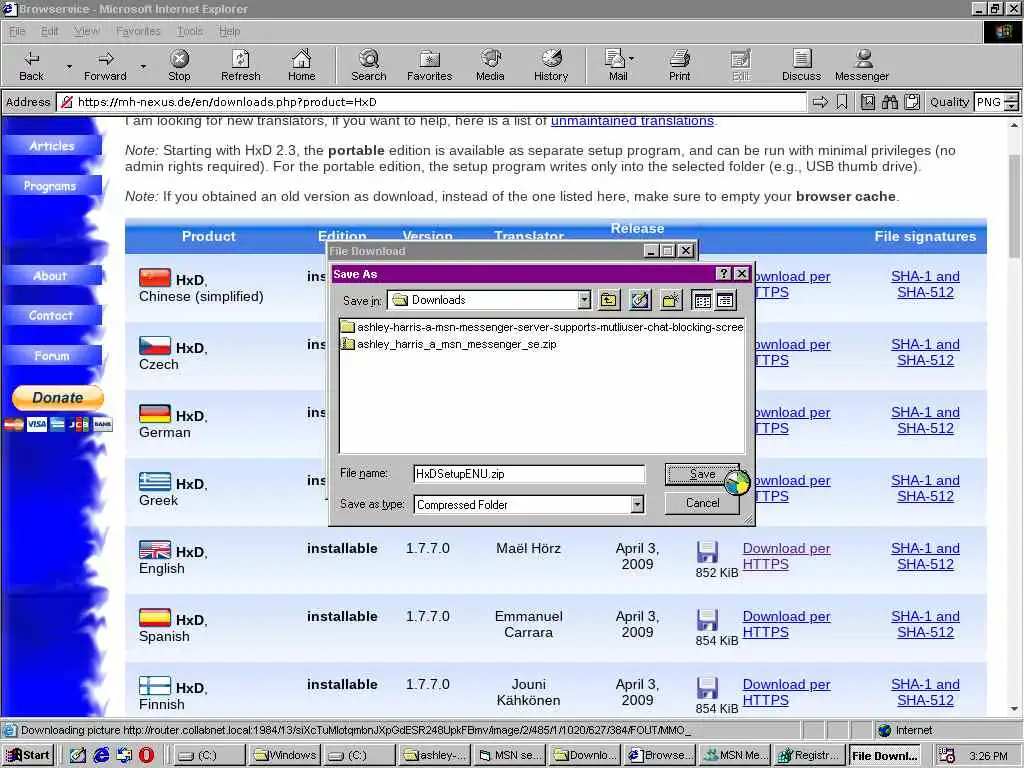Screen dimensions: 1024x768
Task: Open the Help menu
Action: [x=229, y=31]
